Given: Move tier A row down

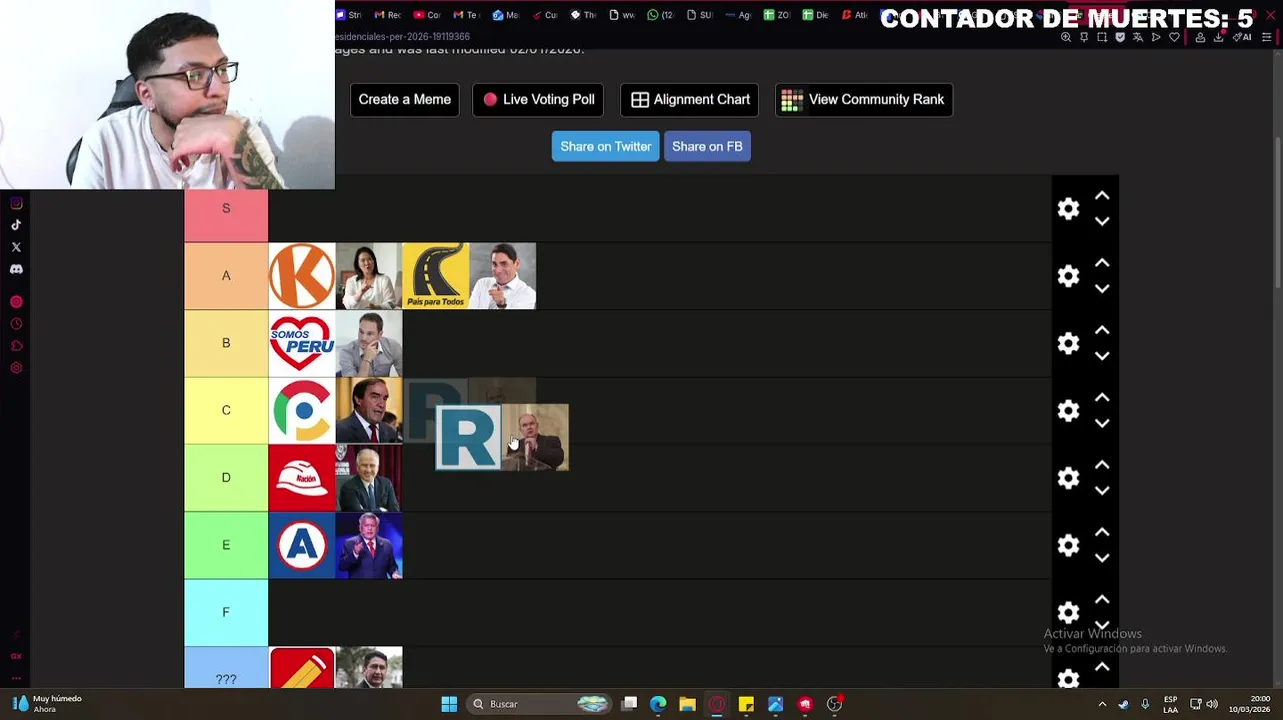Looking at the screenshot, I should point(1102,289).
